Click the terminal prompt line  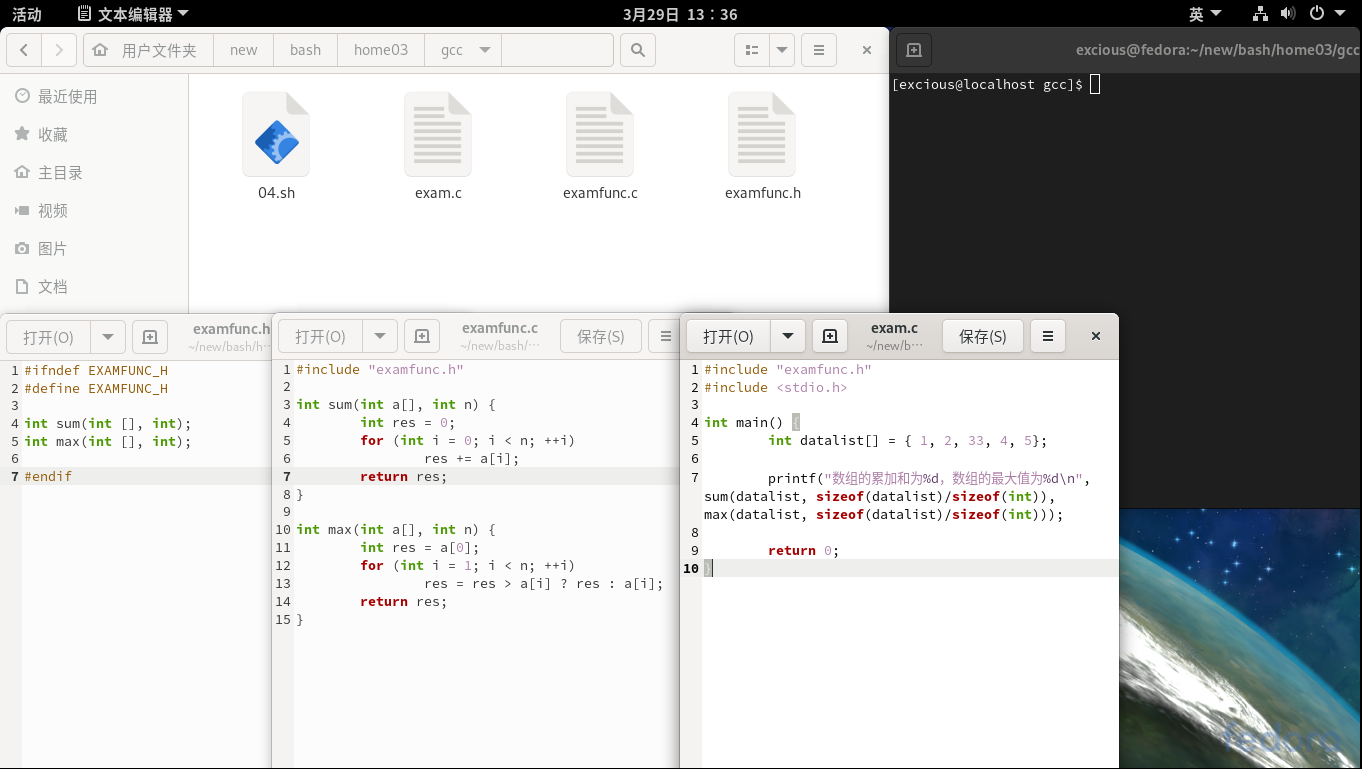(996, 85)
